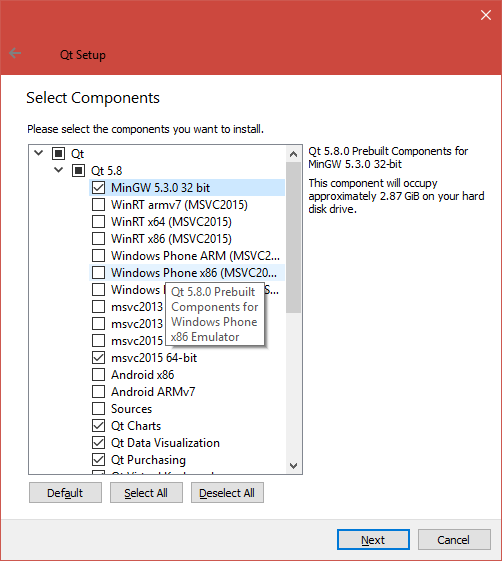Collapse the Qt 5.8 tree node
This screenshot has width=502, height=561.
point(59,170)
